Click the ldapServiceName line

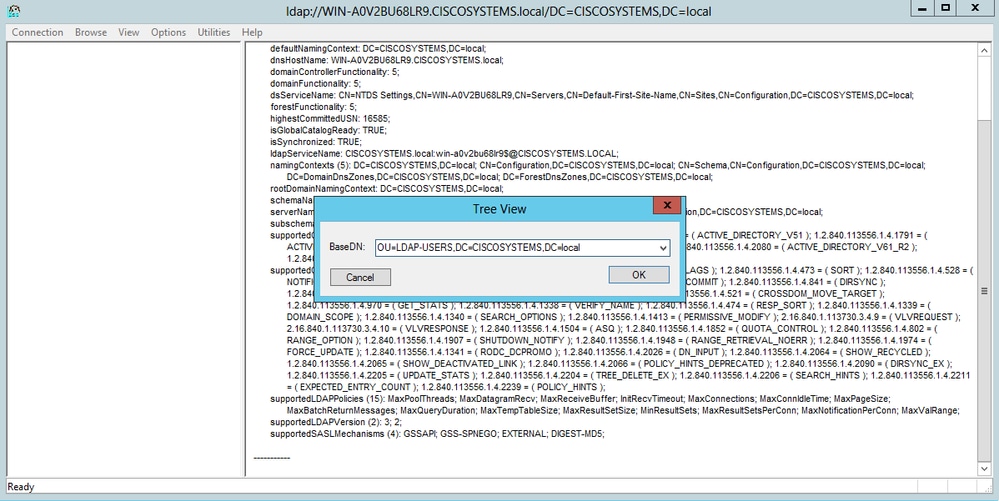(x=444, y=154)
